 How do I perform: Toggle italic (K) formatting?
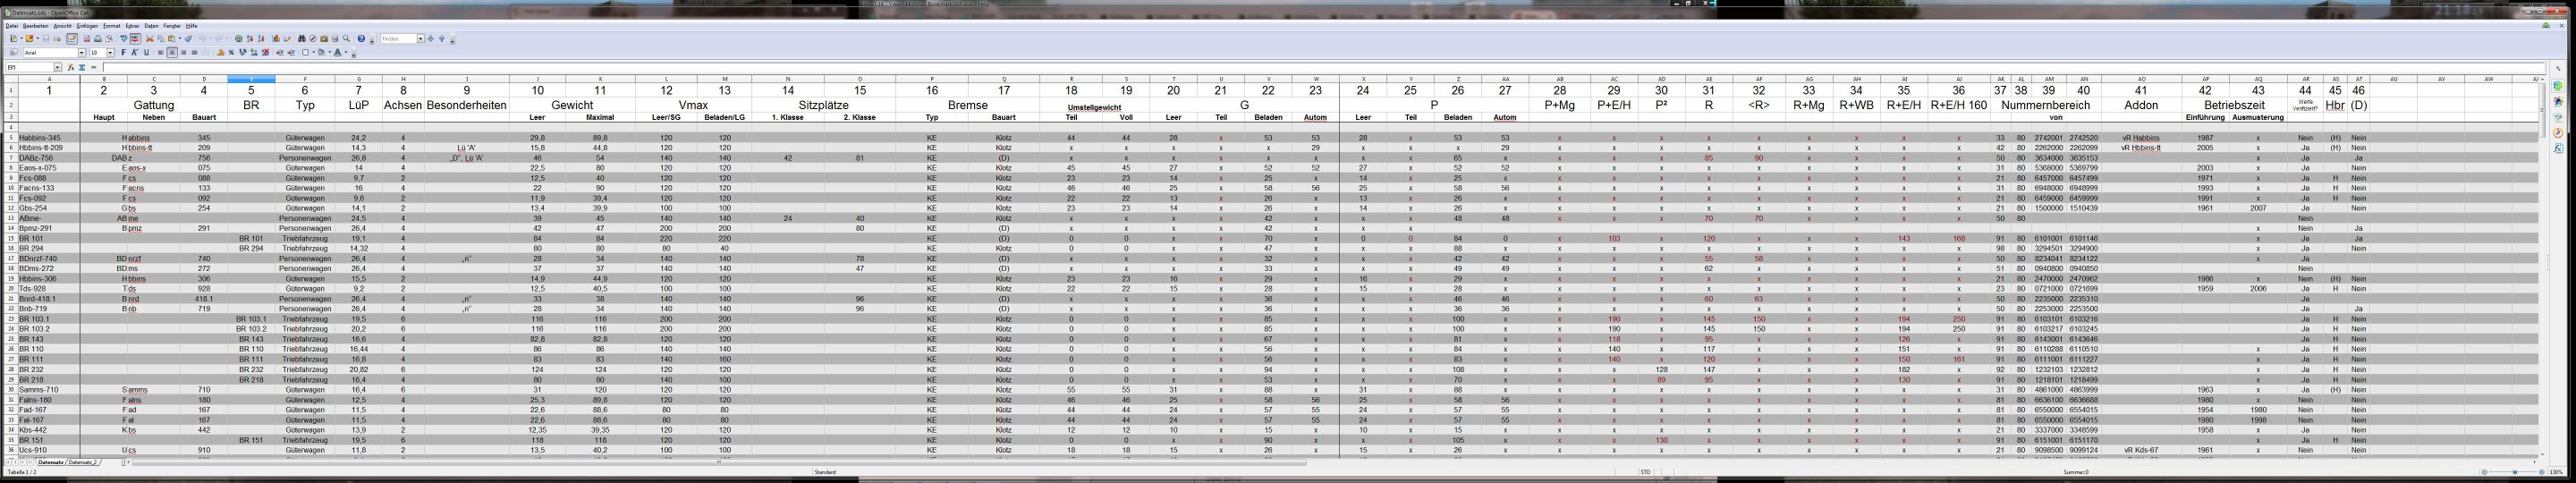(x=134, y=53)
